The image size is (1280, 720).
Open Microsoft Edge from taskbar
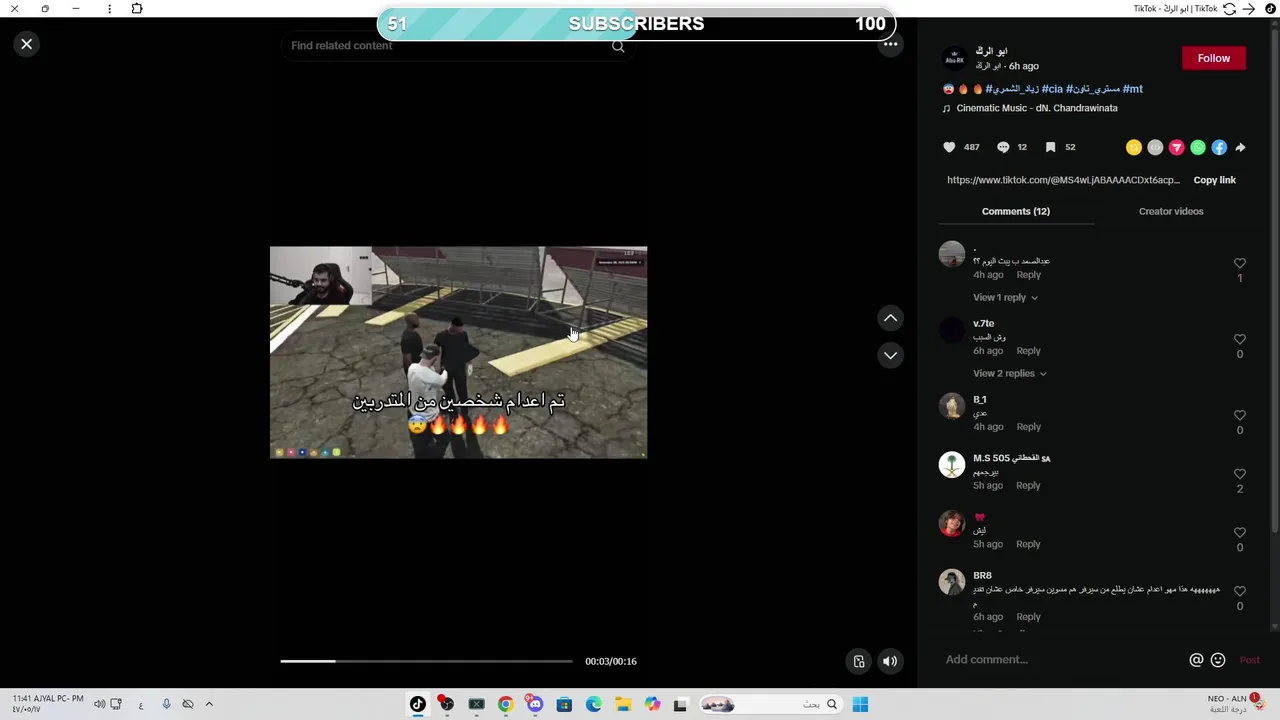(594, 705)
